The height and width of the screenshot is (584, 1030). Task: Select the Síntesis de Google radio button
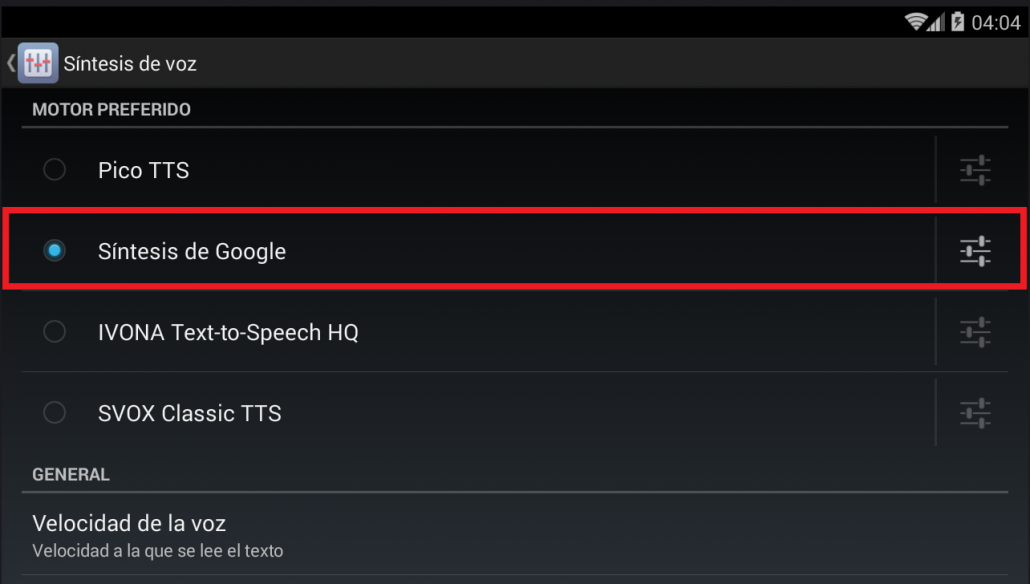(x=55, y=250)
